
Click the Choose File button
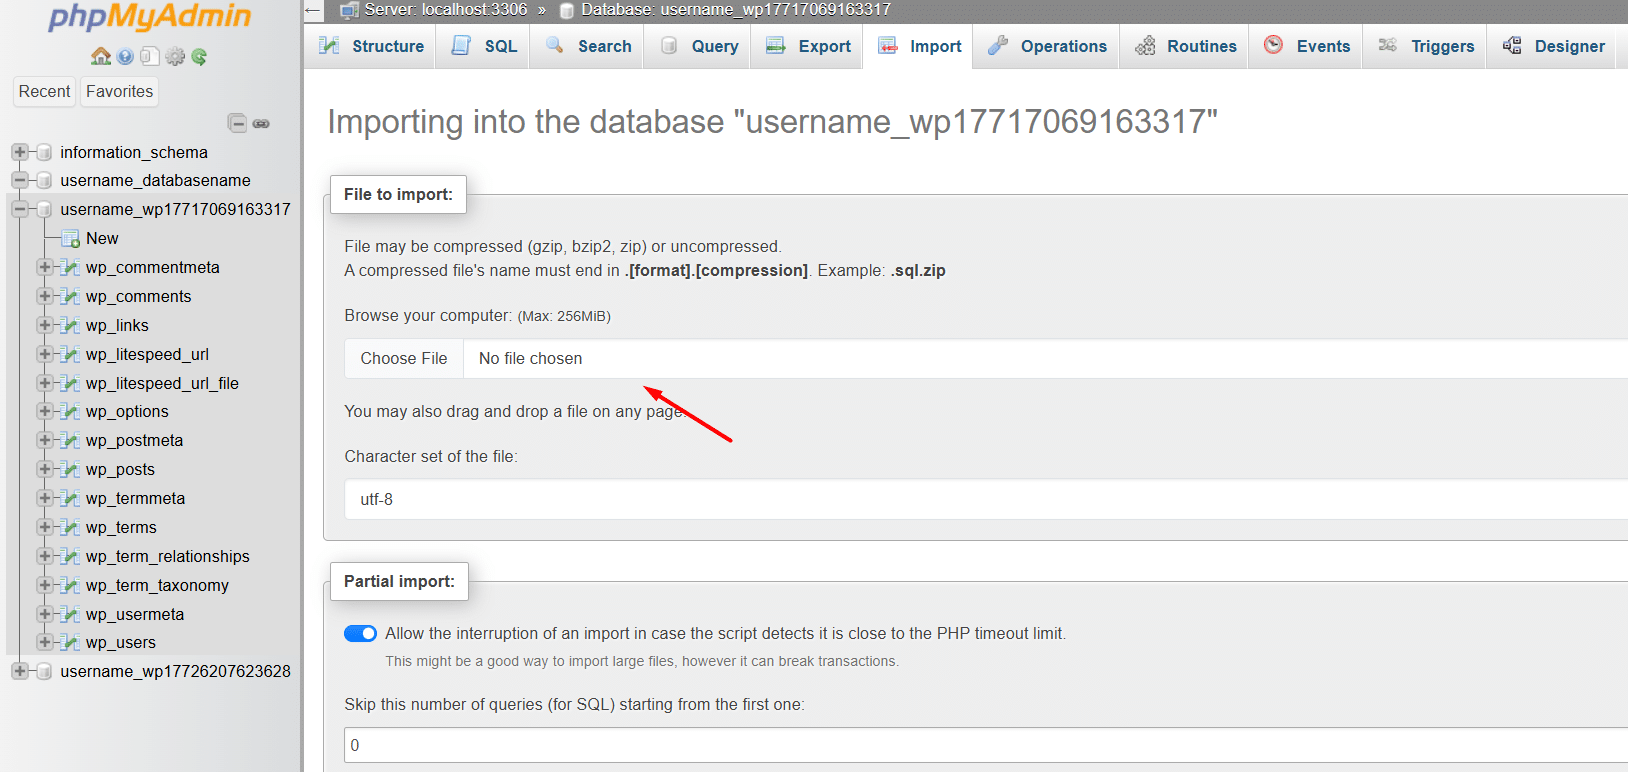pos(404,358)
